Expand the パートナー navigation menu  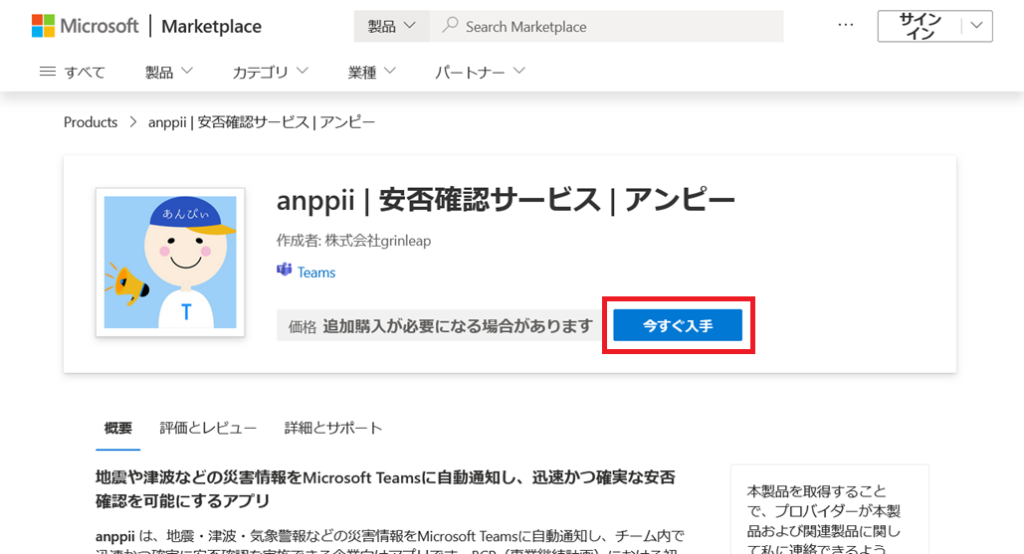tap(480, 72)
